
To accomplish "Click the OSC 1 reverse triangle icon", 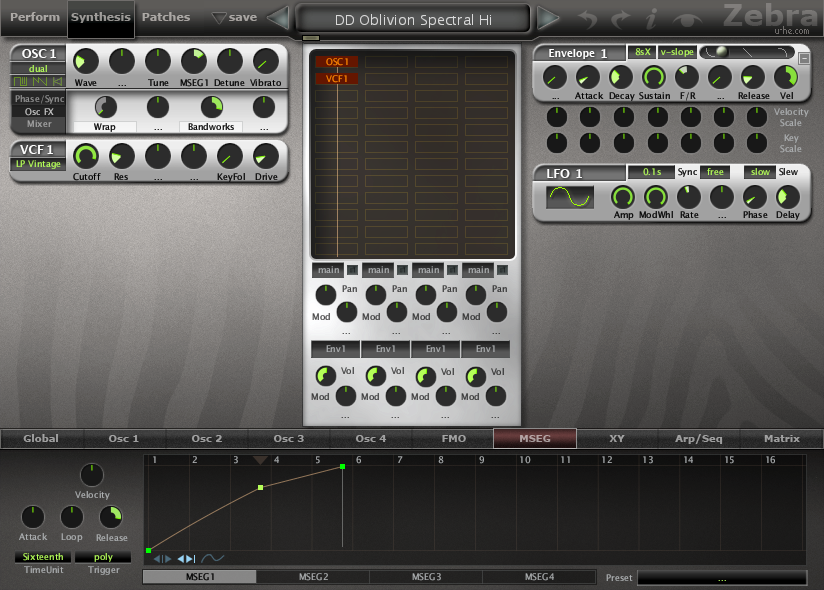I will [57, 81].
